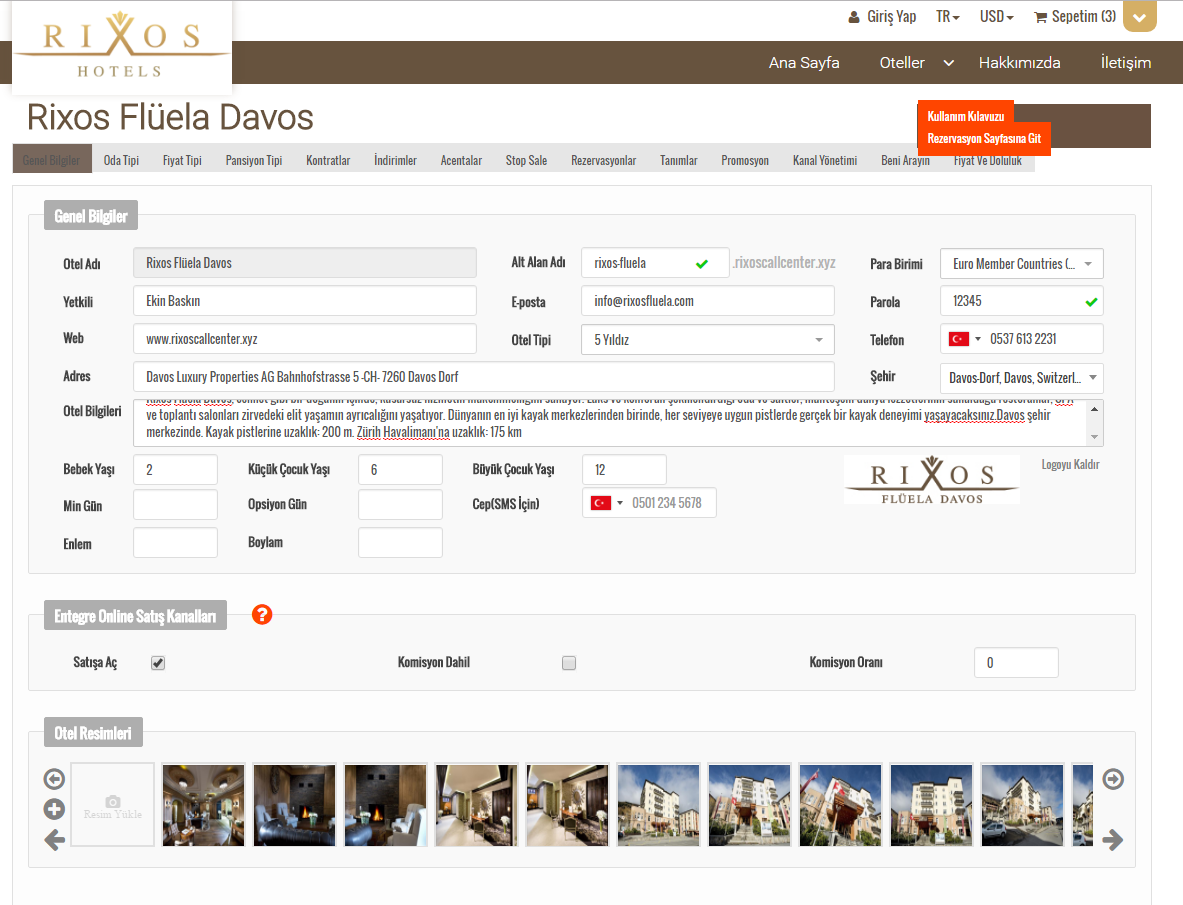The height and width of the screenshot is (905, 1183).
Task: Open the Cep SMS country code arrow
Action: [x=619, y=502]
